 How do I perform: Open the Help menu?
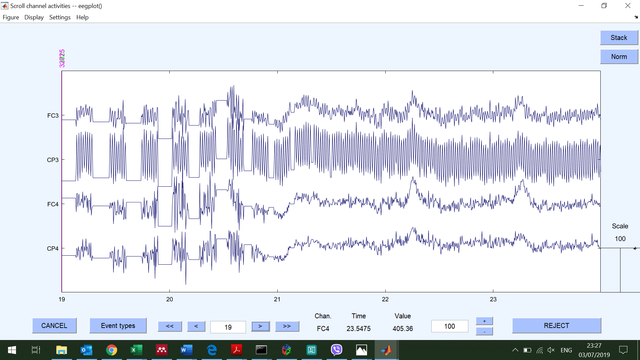tap(82, 18)
